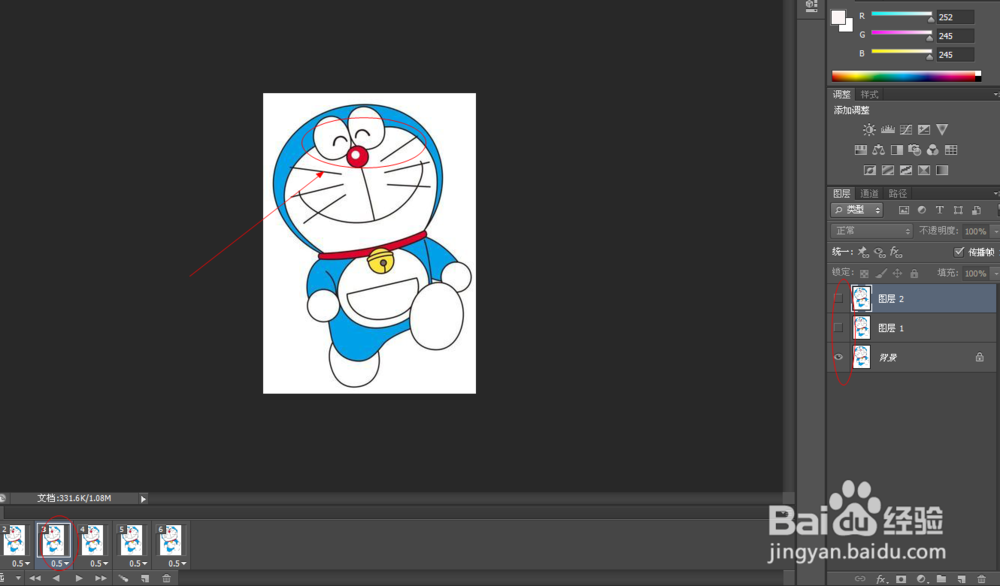
Task: Switch to the 调整 tab
Action: point(842,94)
